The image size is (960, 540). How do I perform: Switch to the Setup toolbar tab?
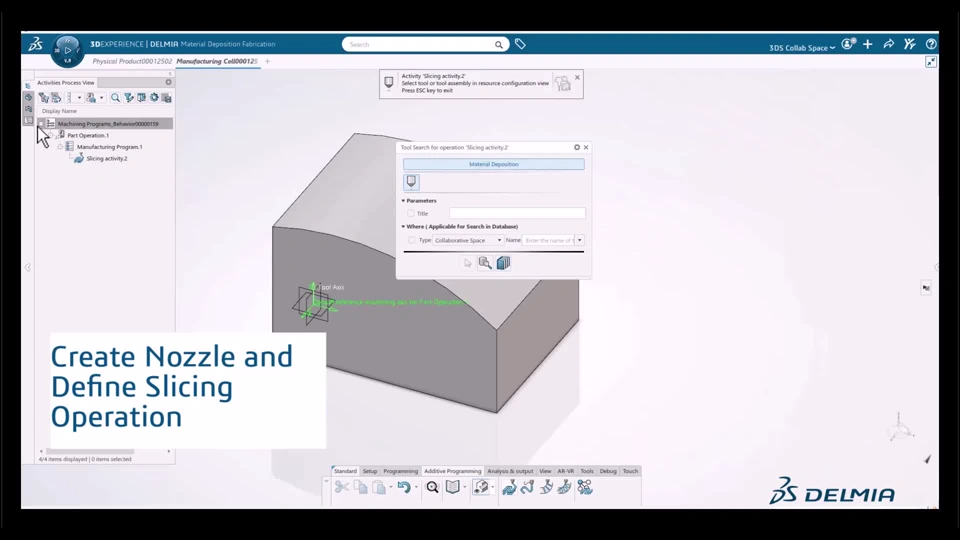[370, 471]
